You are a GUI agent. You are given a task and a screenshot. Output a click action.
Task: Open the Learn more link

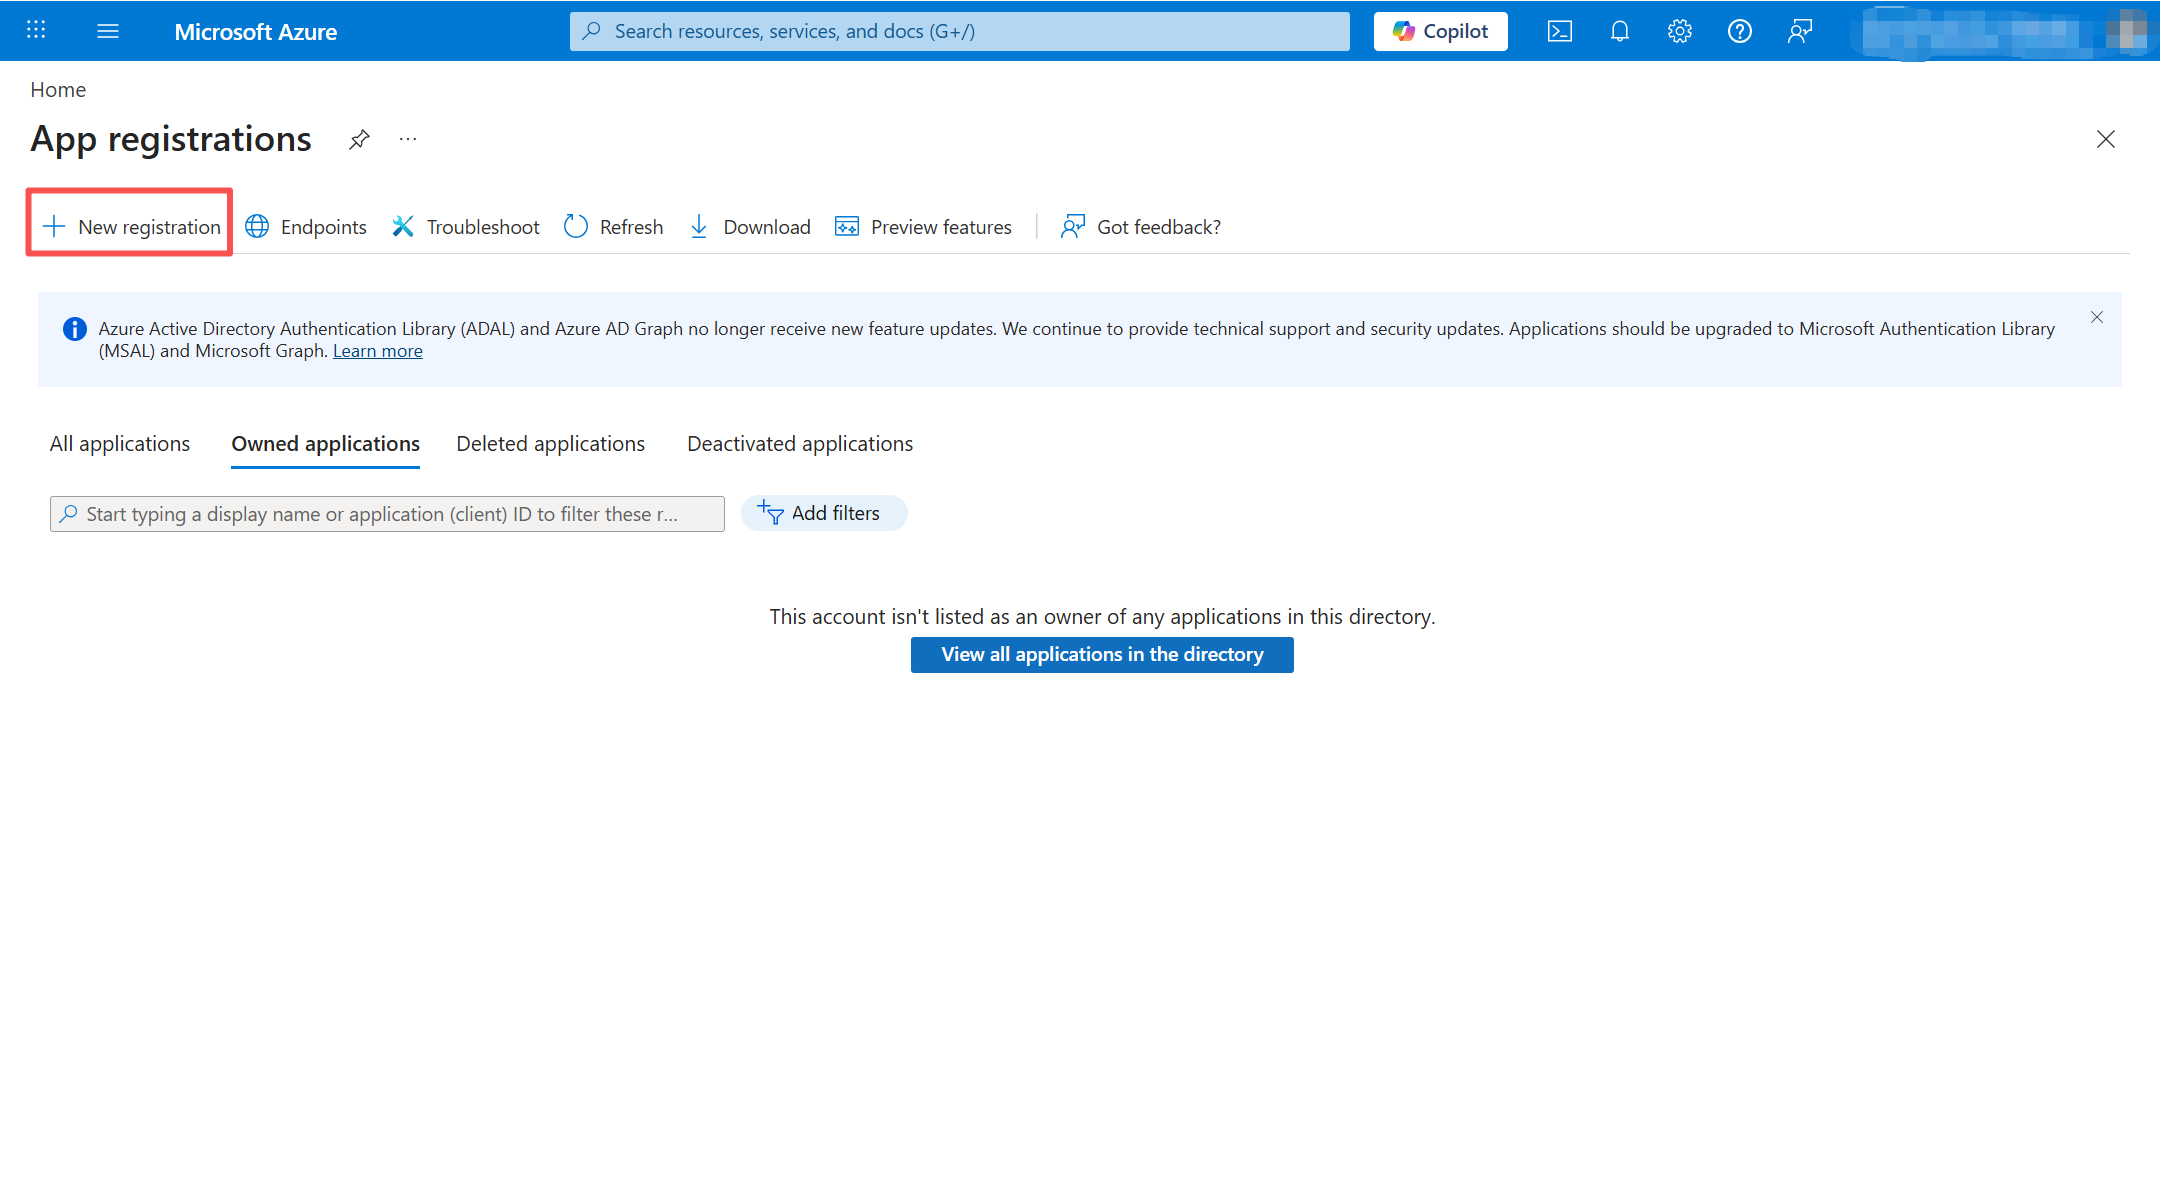(378, 351)
